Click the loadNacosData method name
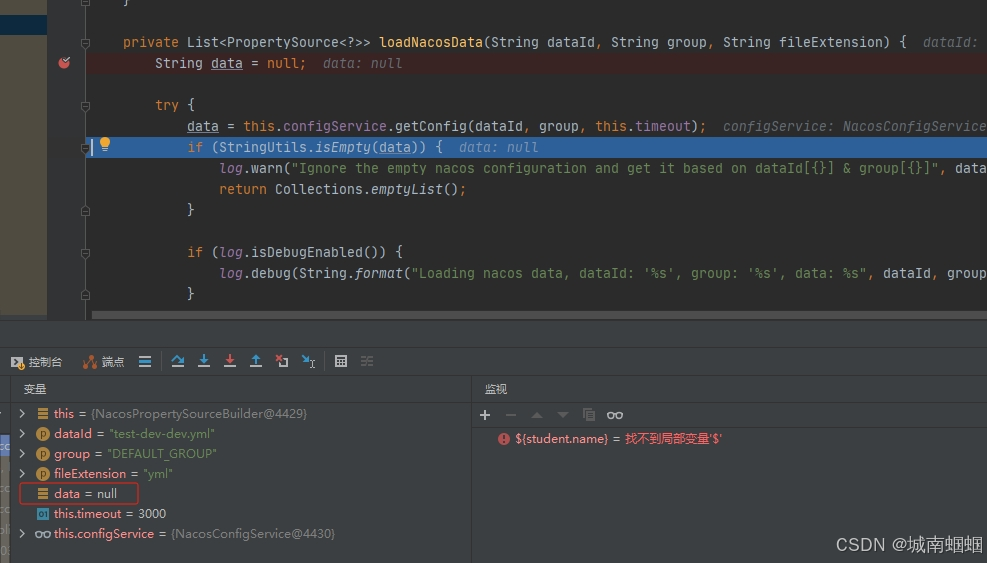Image resolution: width=987 pixels, height=563 pixels. (431, 42)
